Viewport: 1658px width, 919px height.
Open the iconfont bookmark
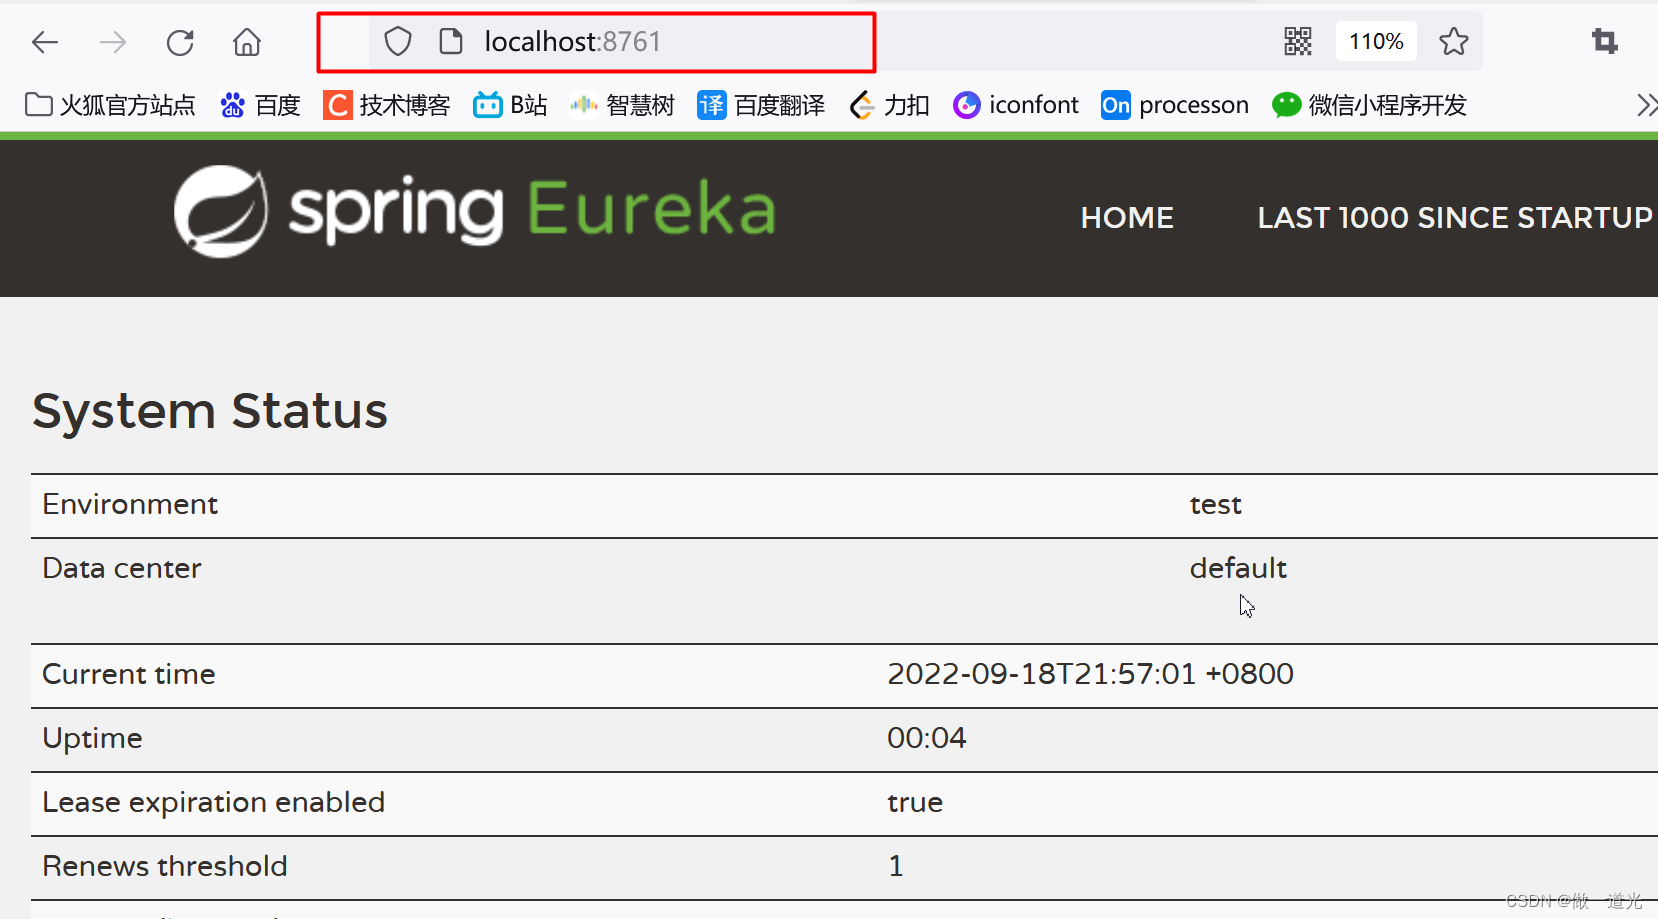[x=1015, y=104]
